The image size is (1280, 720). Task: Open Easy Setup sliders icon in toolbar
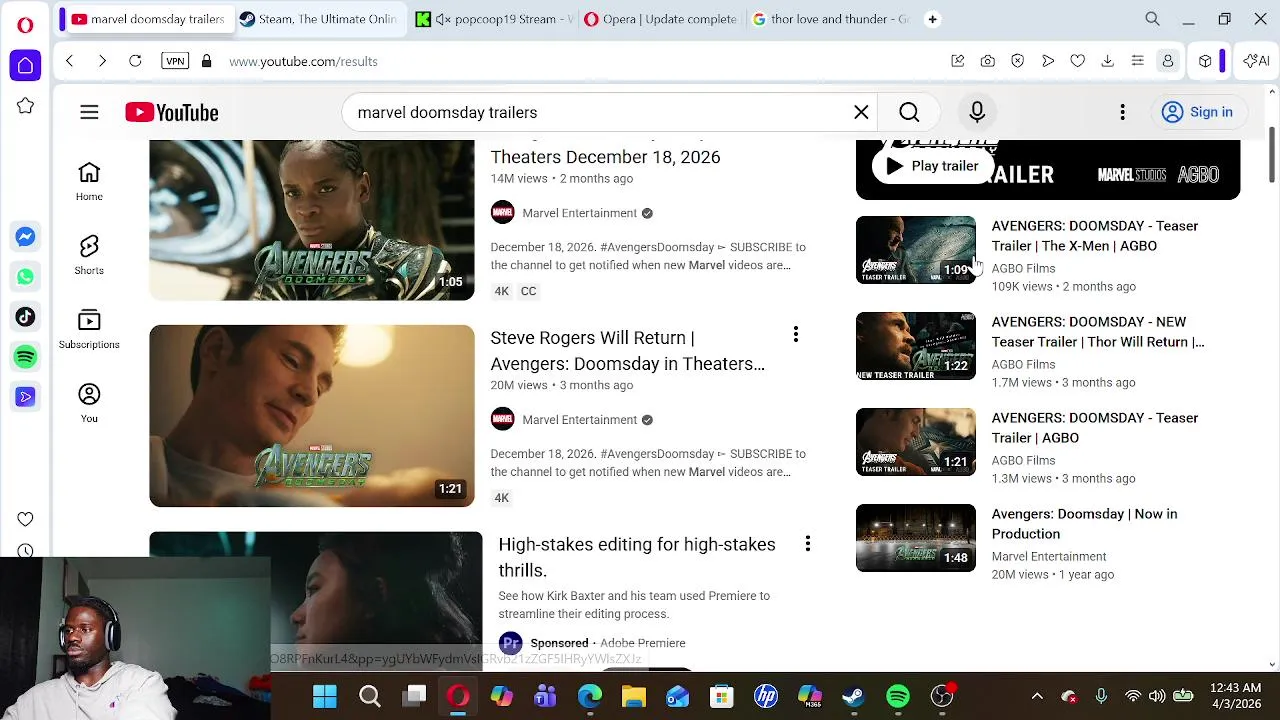coord(1137,61)
